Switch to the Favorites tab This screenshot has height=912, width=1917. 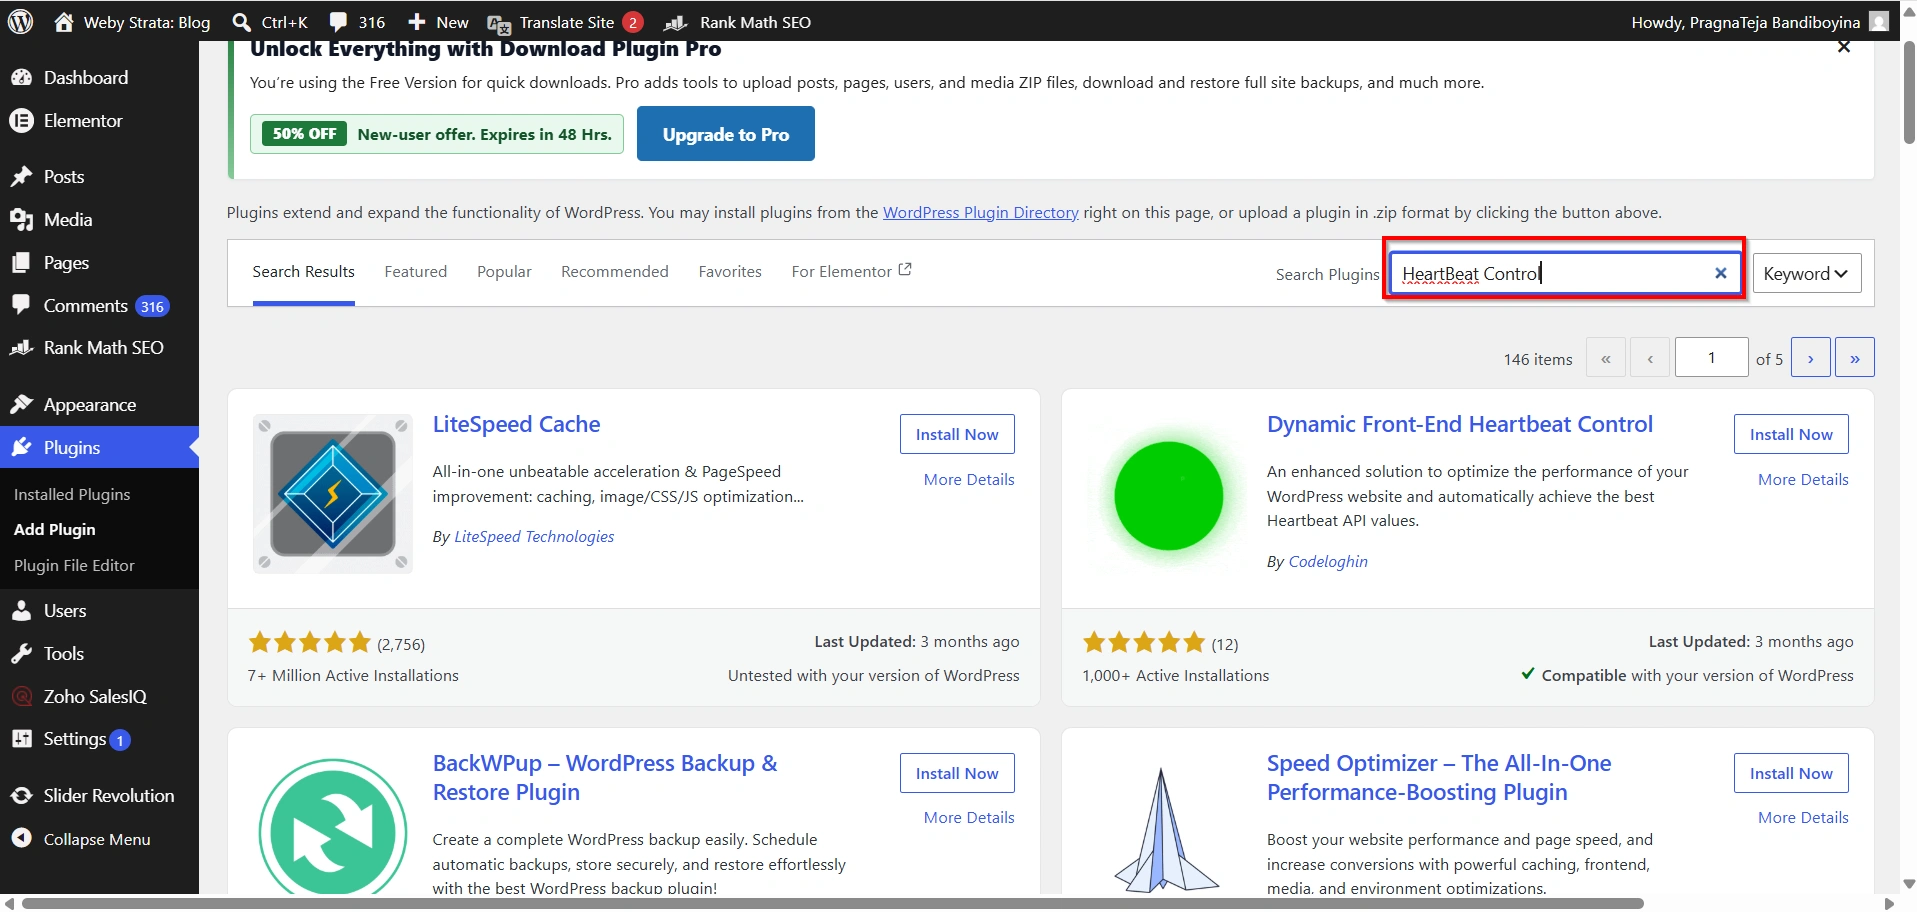[x=730, y=271]
